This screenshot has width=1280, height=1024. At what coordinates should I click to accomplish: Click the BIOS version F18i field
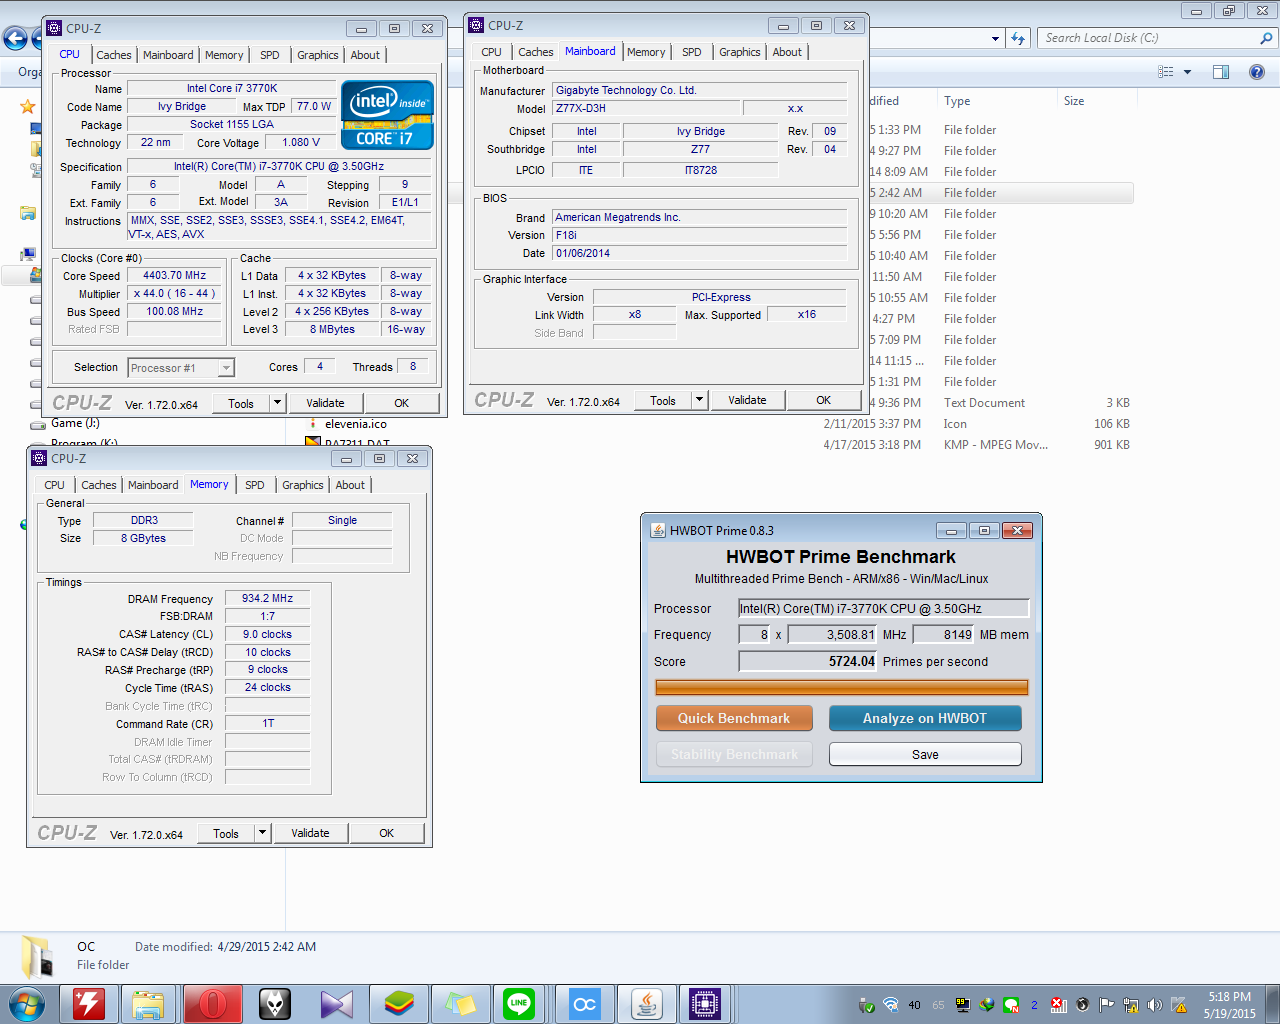699,235
